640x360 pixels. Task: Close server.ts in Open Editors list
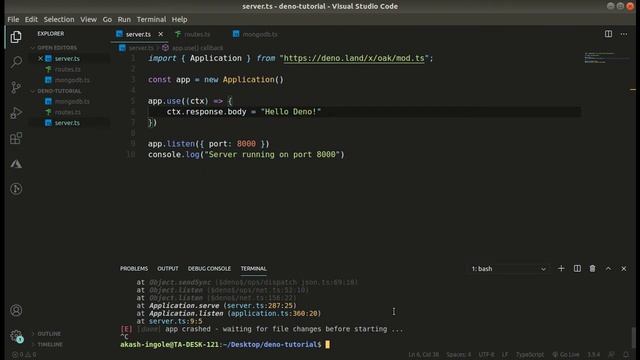click(x=40, y=58)
